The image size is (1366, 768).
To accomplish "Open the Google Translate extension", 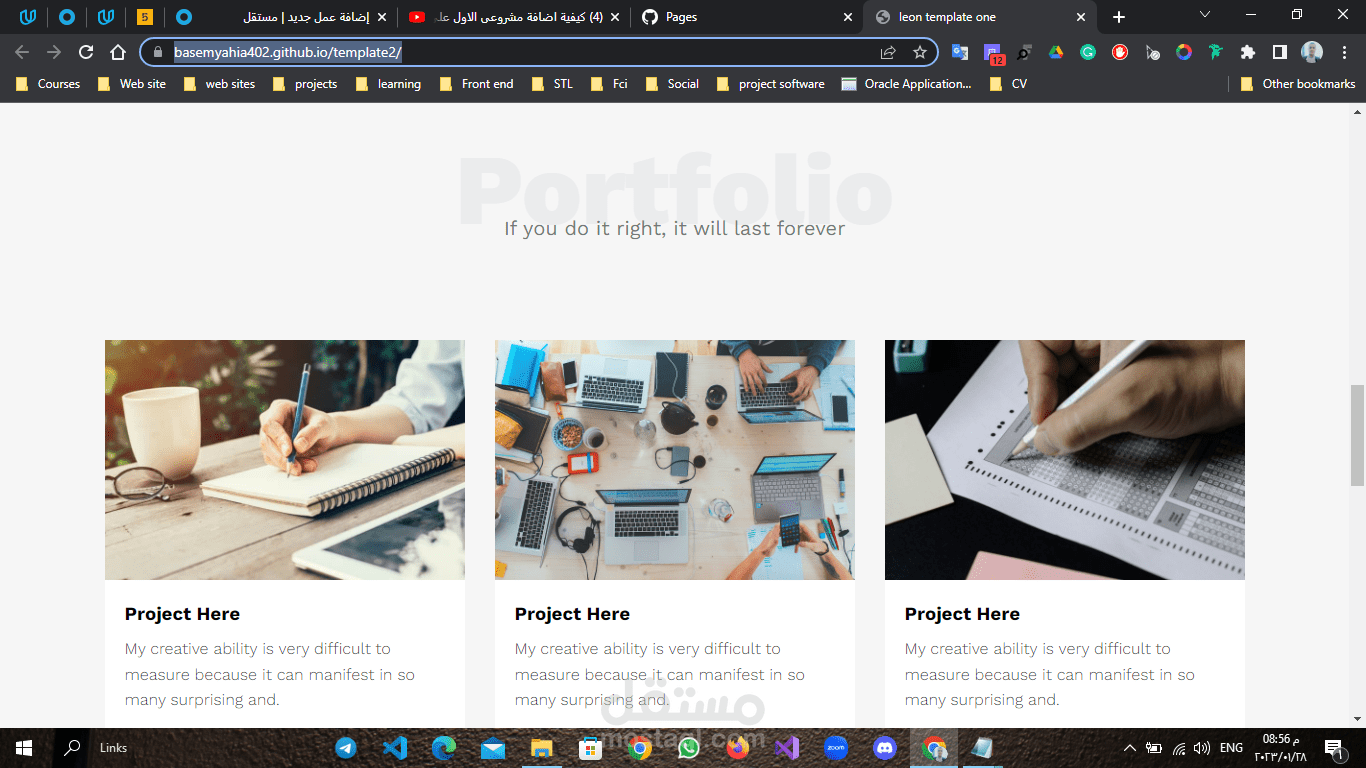I will pyautogui.click(x=960, y=52).
